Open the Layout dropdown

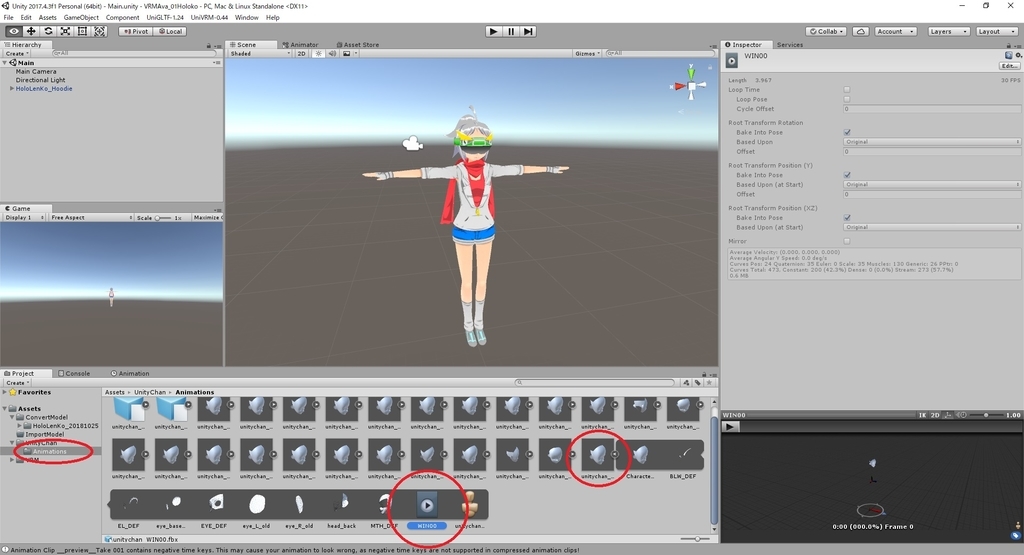pyautogui.click(x=997, y=31)
